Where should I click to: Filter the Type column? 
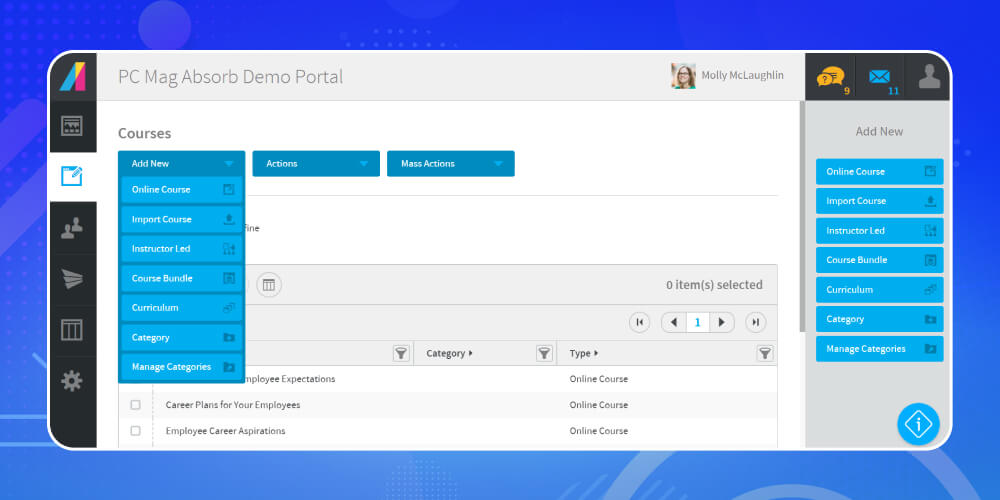pos(765,353)
